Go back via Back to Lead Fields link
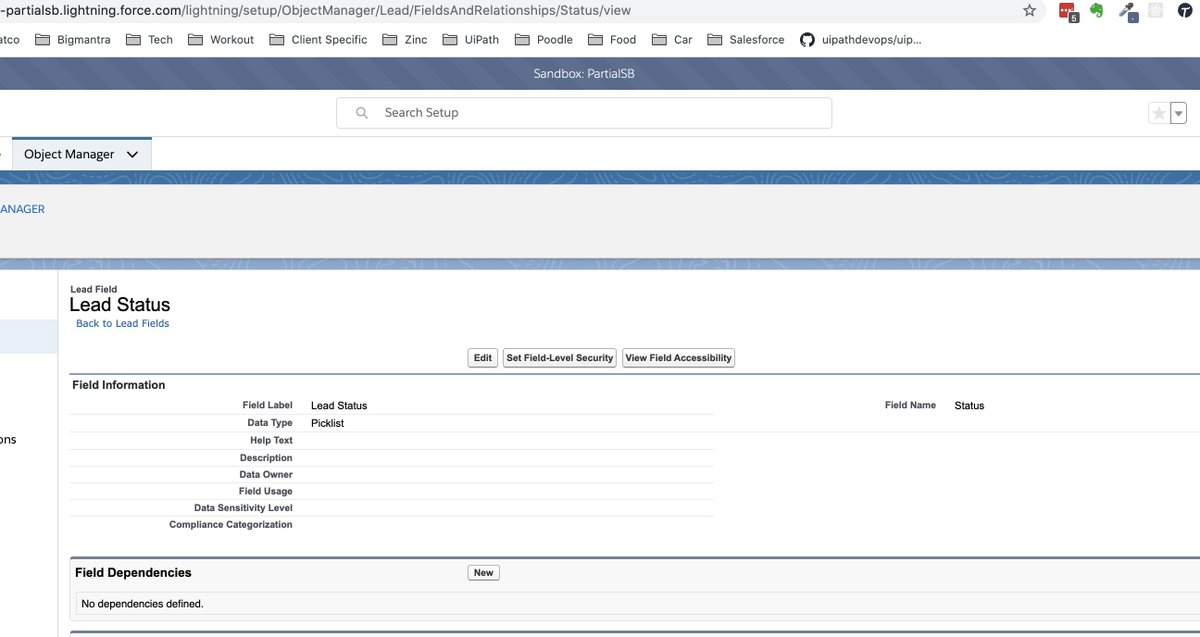Viewport: 1200px width, 637px height. point(123,324)
